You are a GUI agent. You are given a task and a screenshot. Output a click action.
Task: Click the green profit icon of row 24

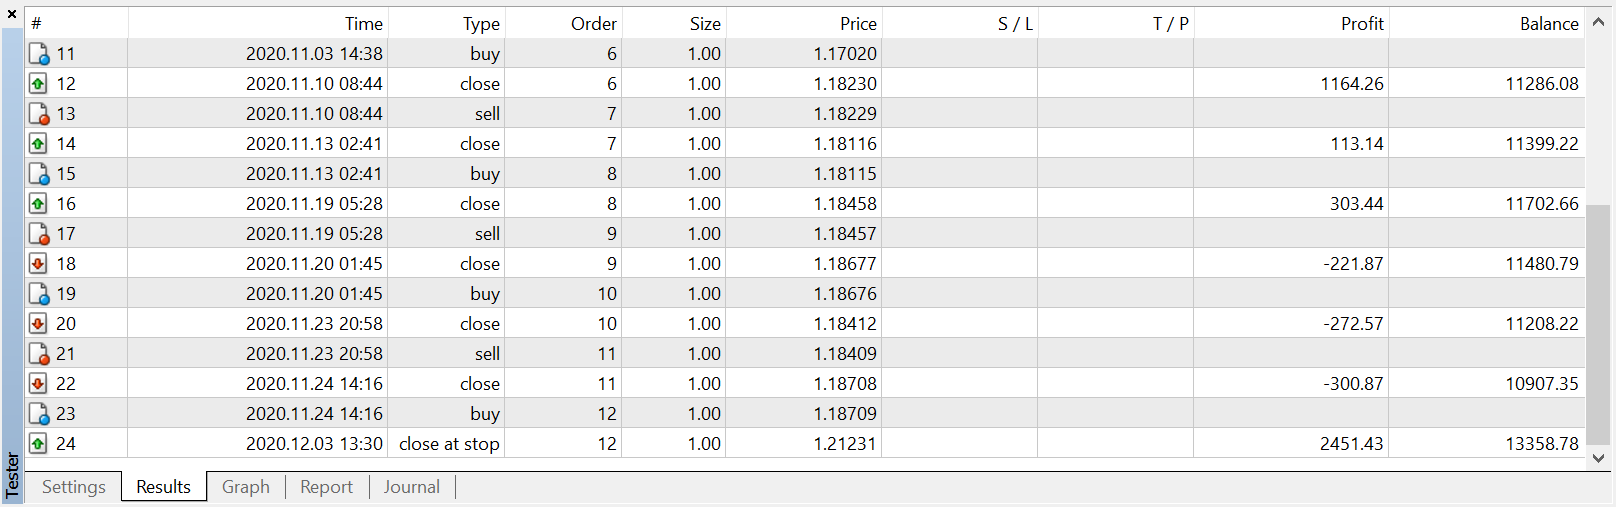pyautogui.click(x=38, y=444)
